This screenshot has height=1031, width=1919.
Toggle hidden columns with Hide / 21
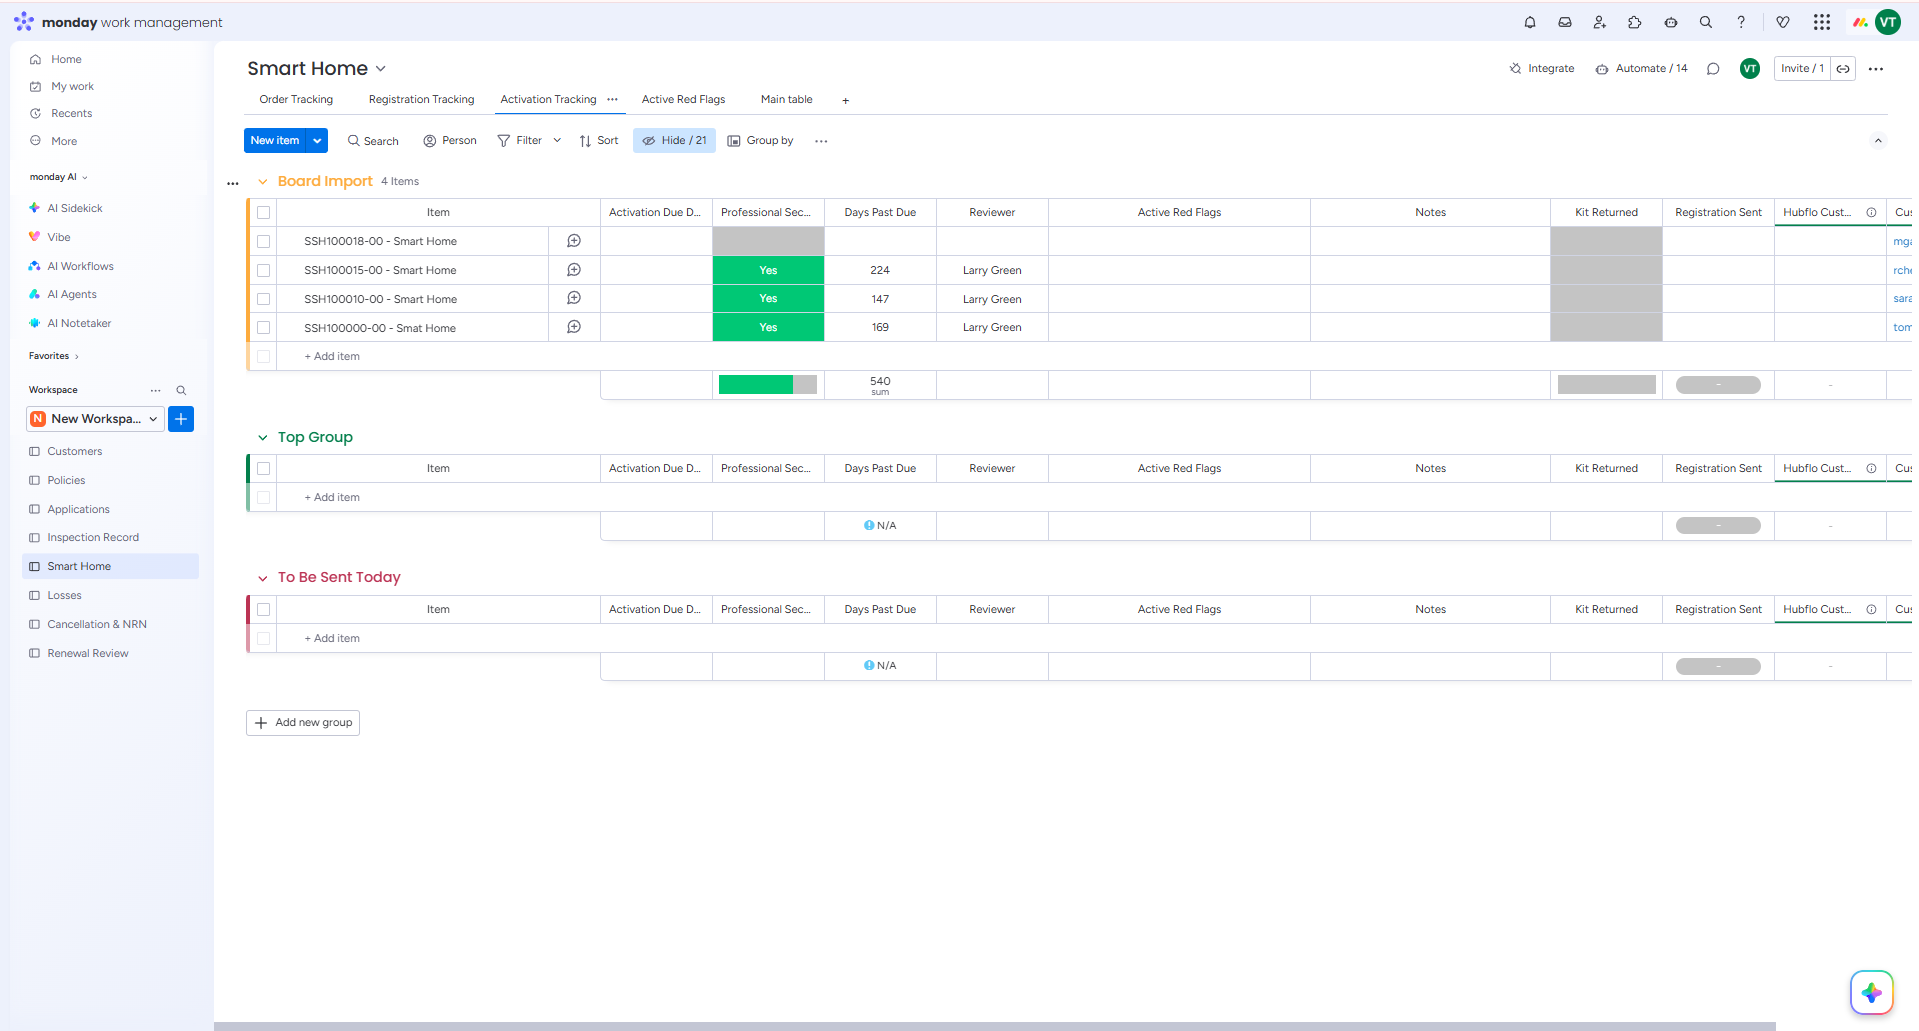[x=674, y=141]
